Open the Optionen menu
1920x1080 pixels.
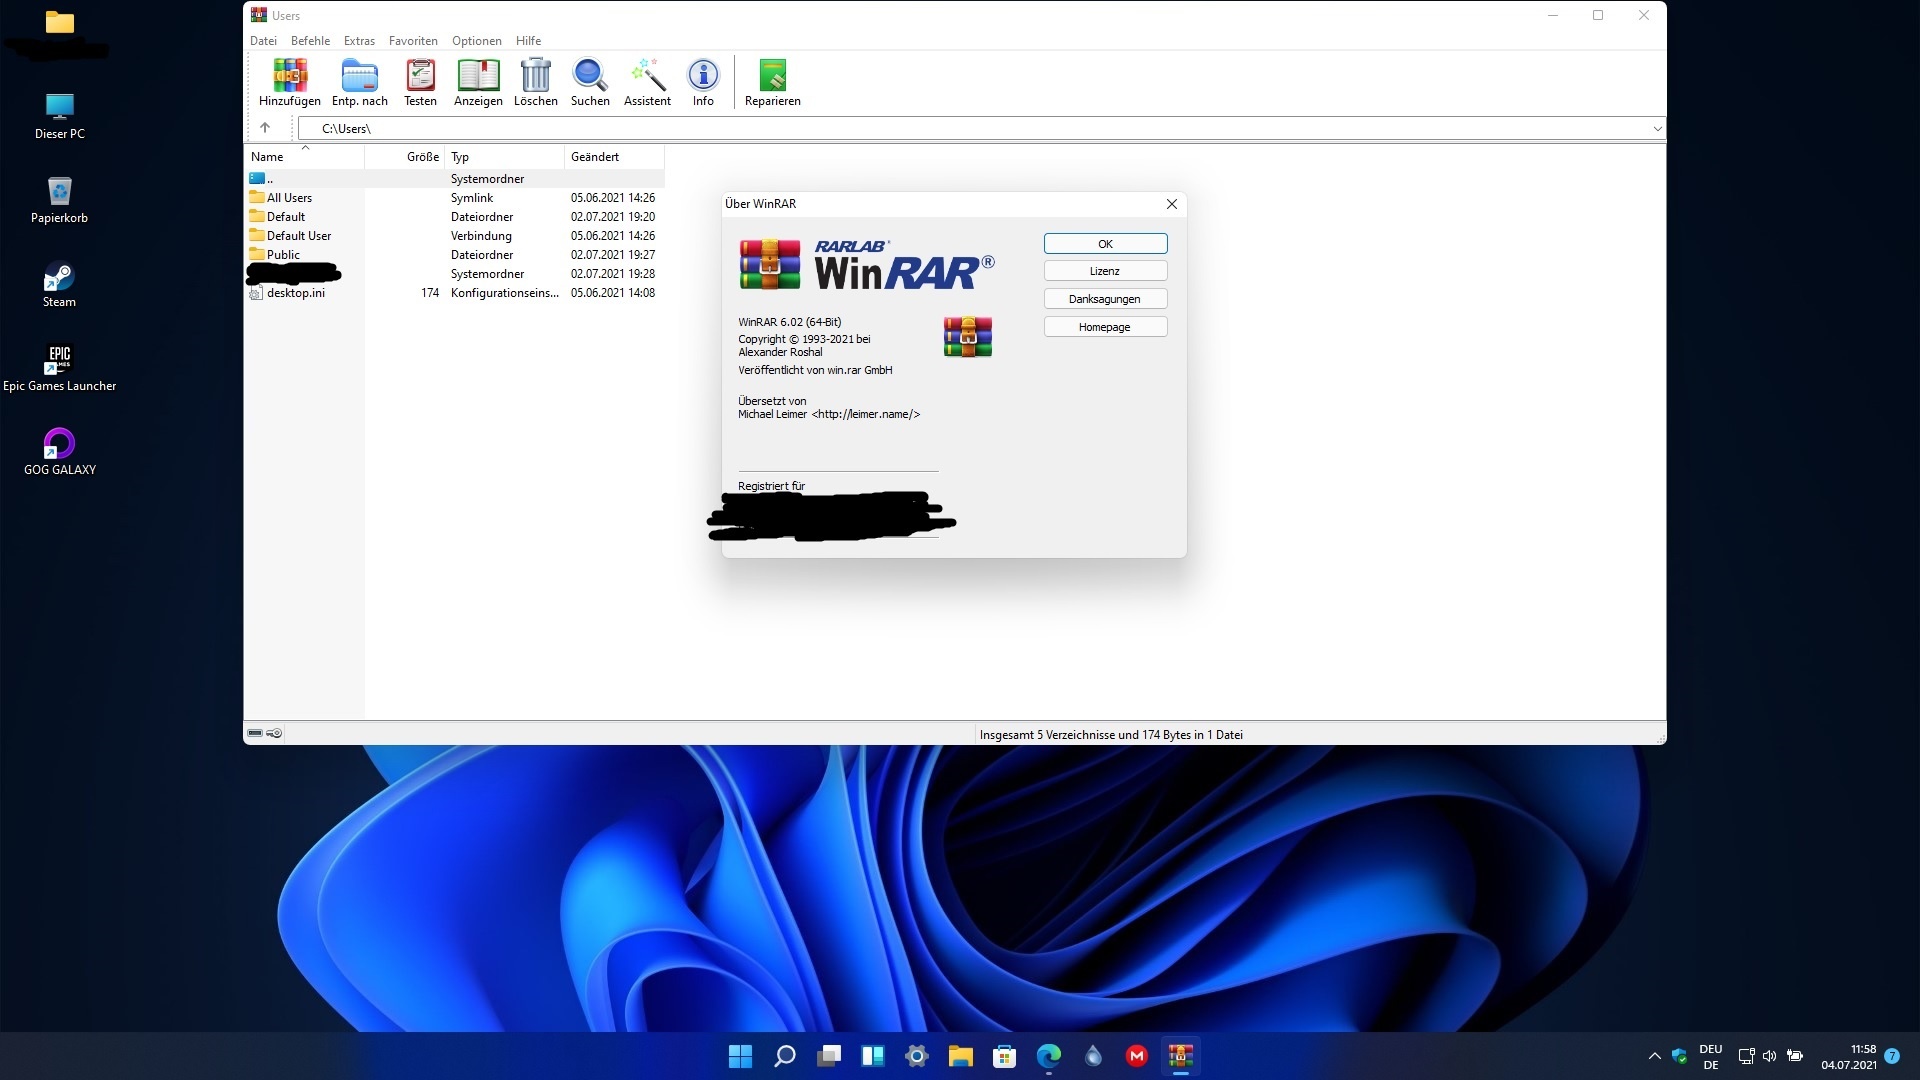coord(477,41)
